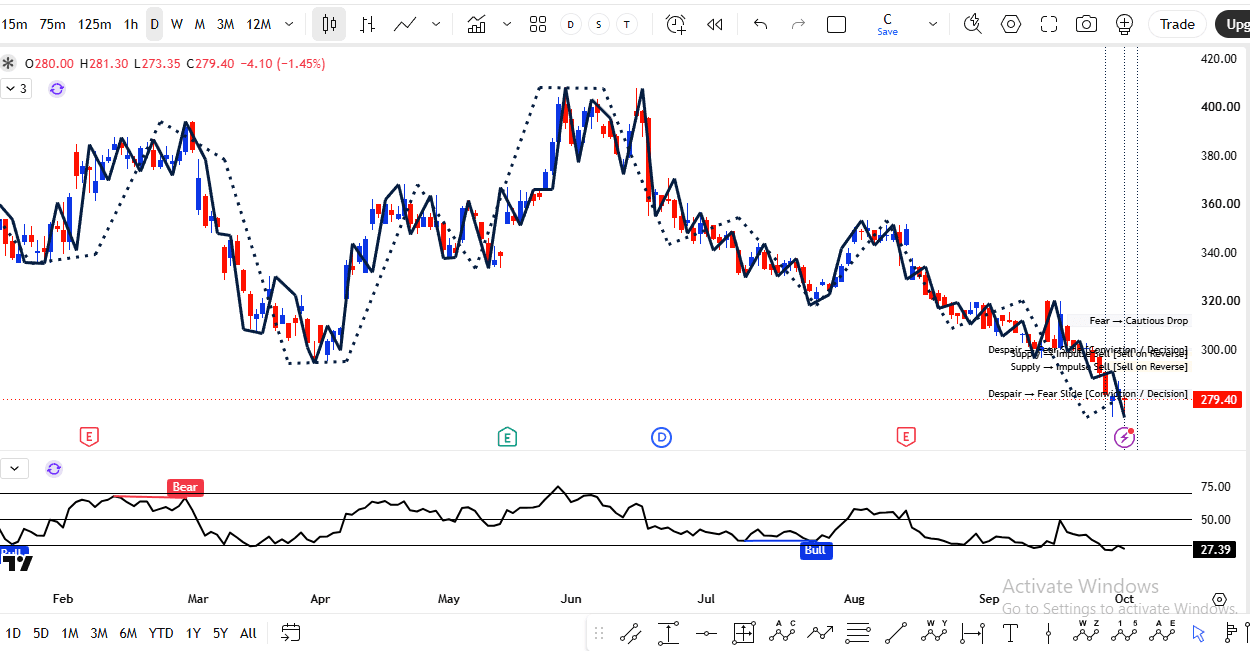The image size is (1250, 651).
Task: Save the chart layout C
Action: tap(887, 24)
